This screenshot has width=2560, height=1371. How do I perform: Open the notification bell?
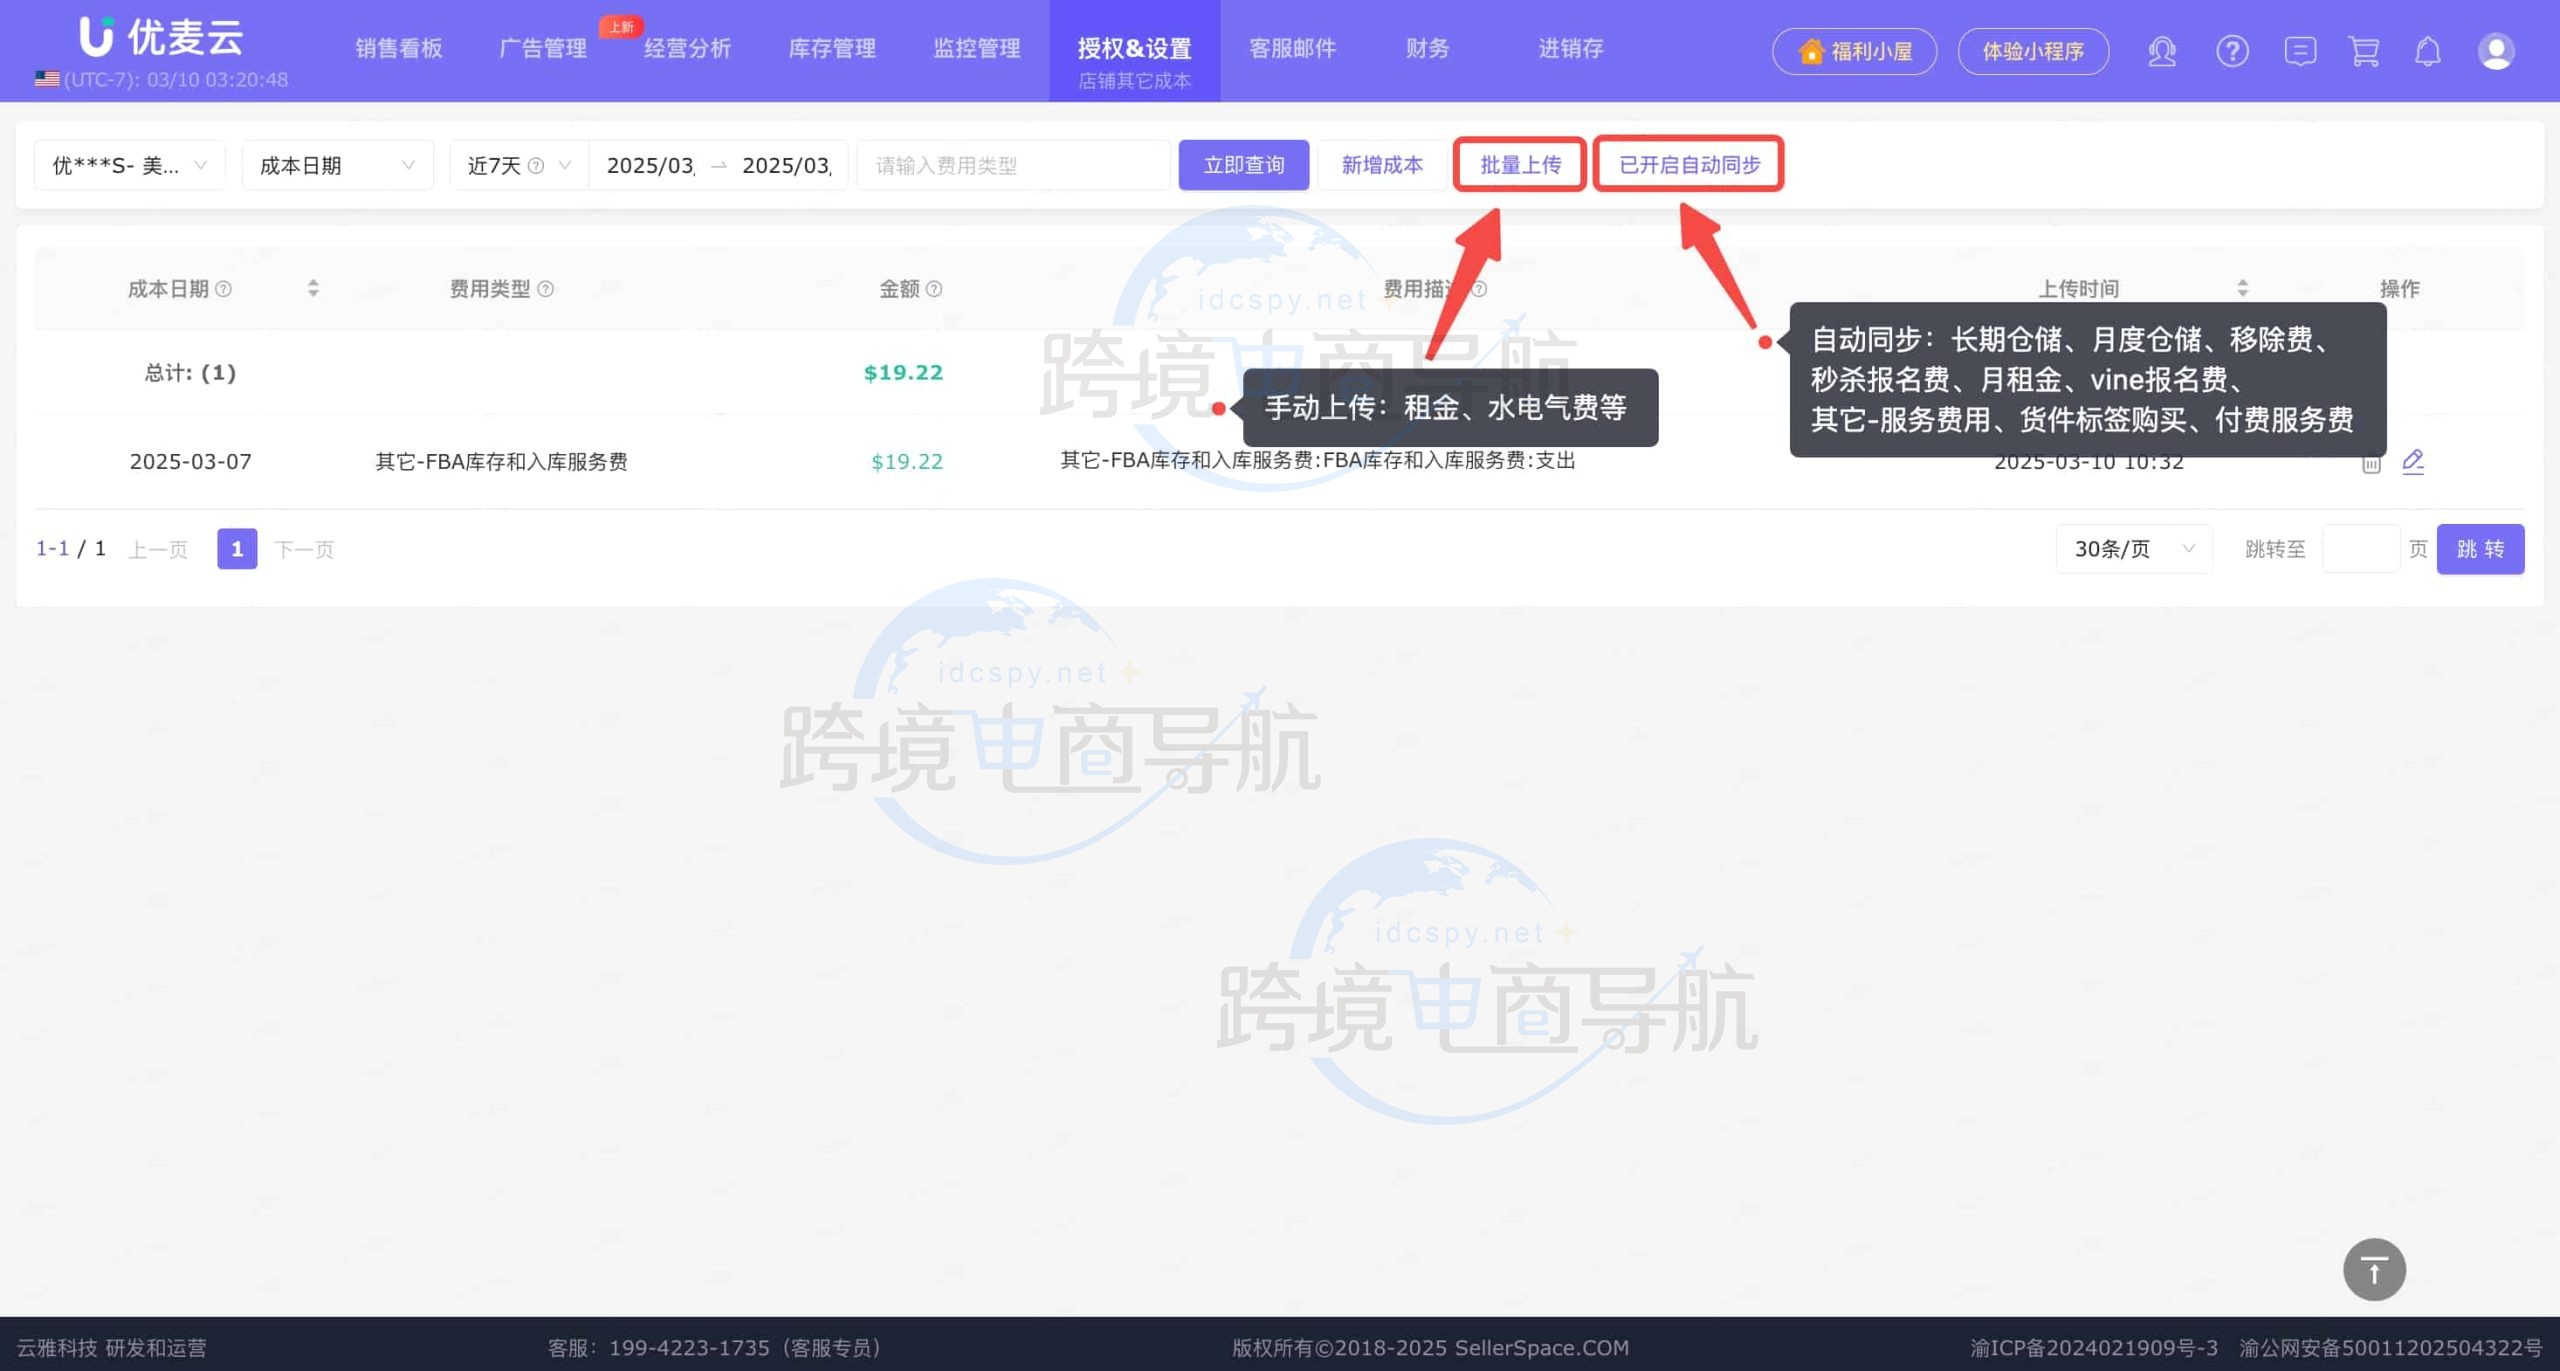pos(2428,51)
